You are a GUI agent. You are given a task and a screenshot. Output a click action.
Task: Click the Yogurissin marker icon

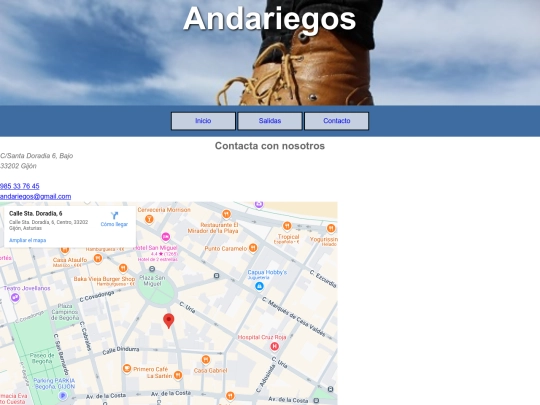pos(331,228)
